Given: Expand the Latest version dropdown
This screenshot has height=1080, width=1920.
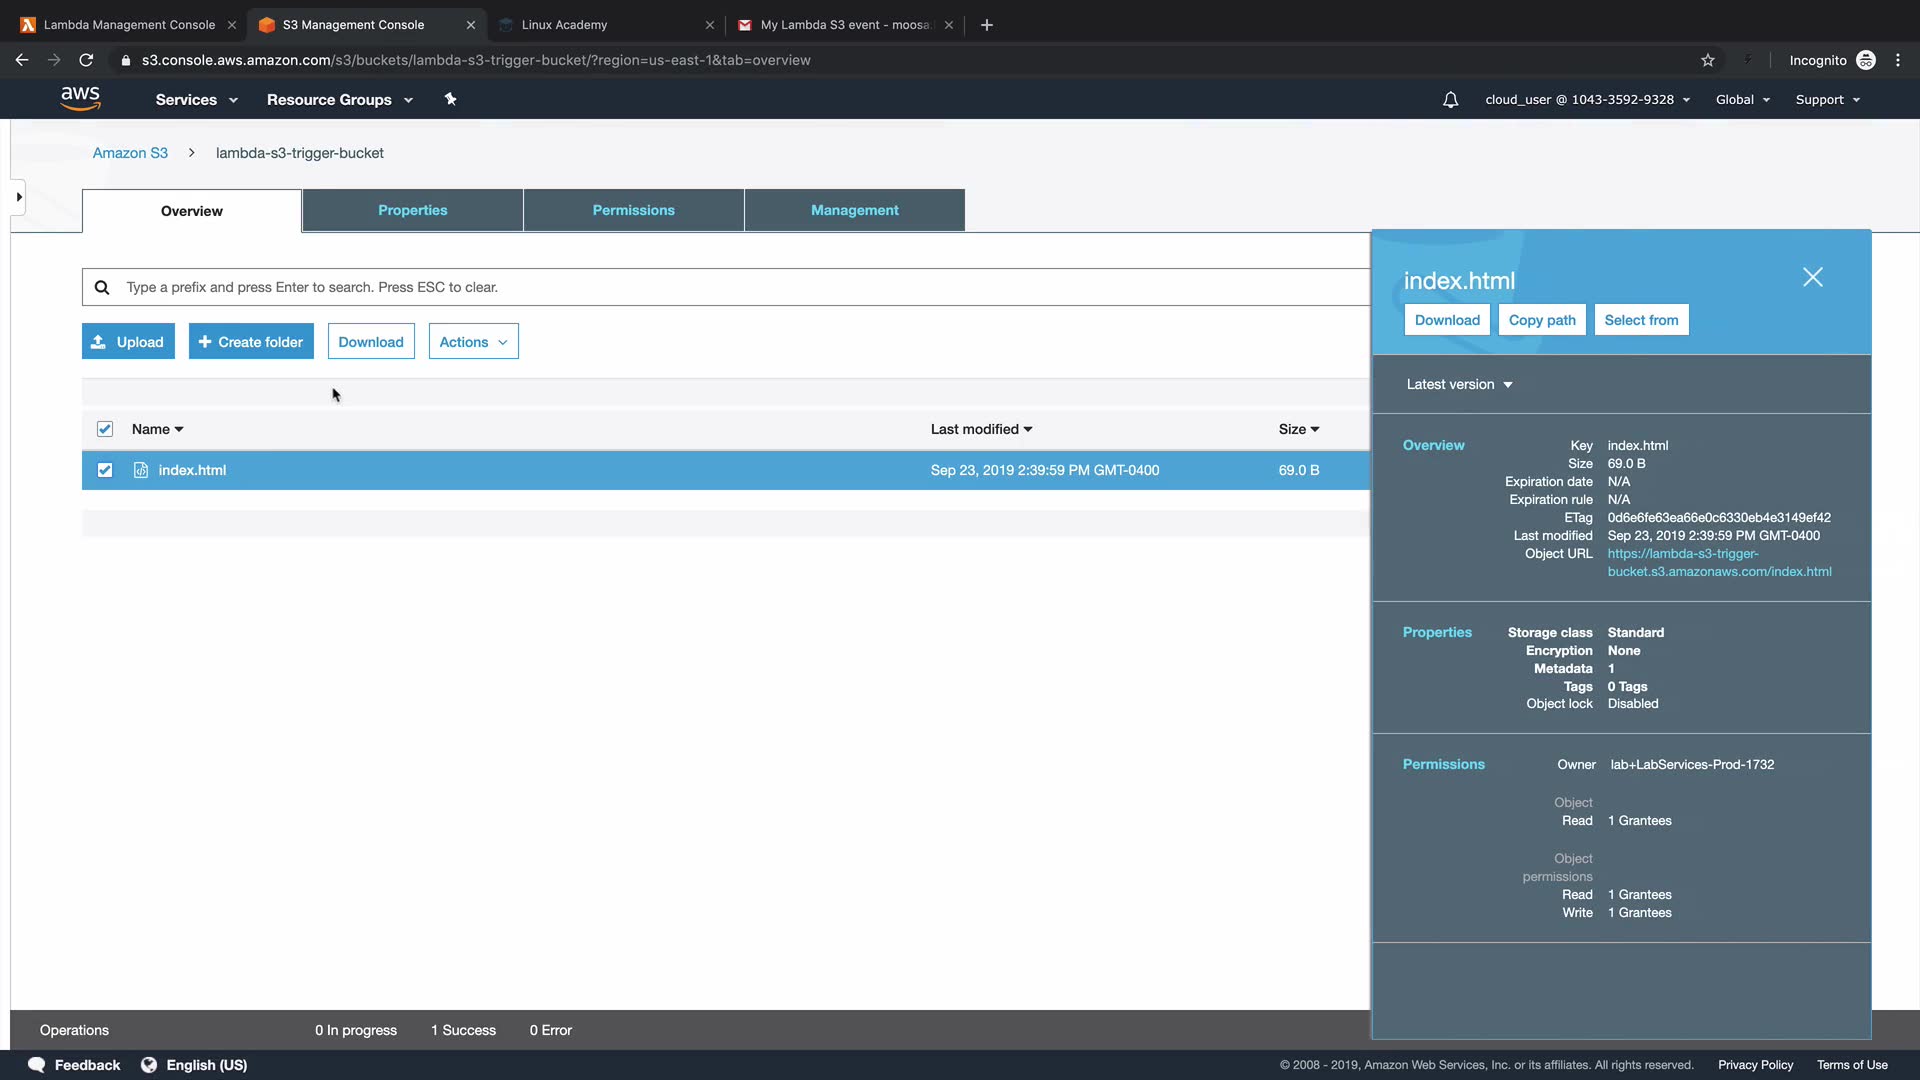Looking at the screenshot, I should [1459, 384].
